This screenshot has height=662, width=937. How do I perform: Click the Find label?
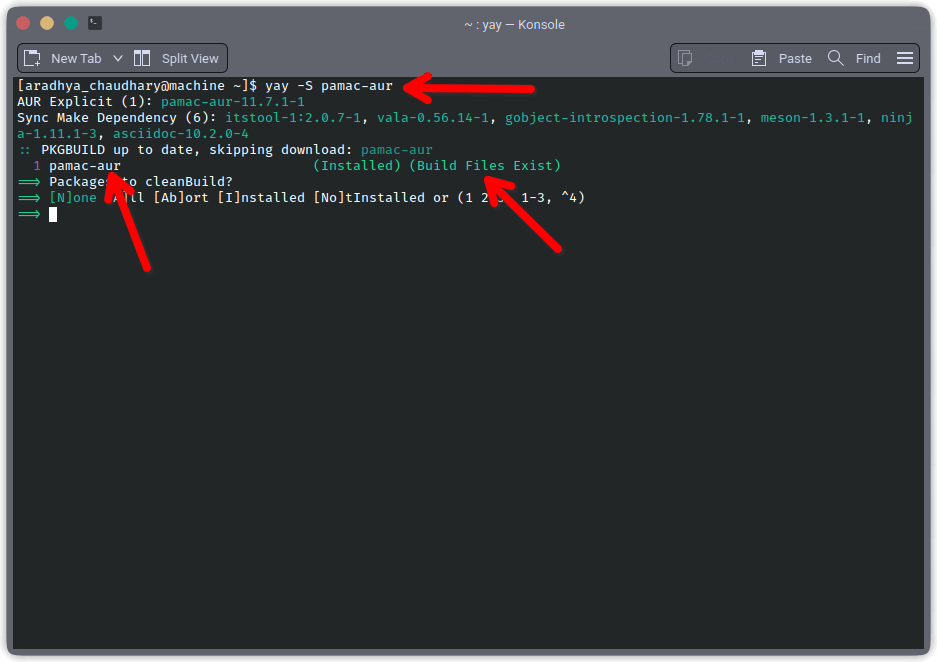(x=868, y=59)
